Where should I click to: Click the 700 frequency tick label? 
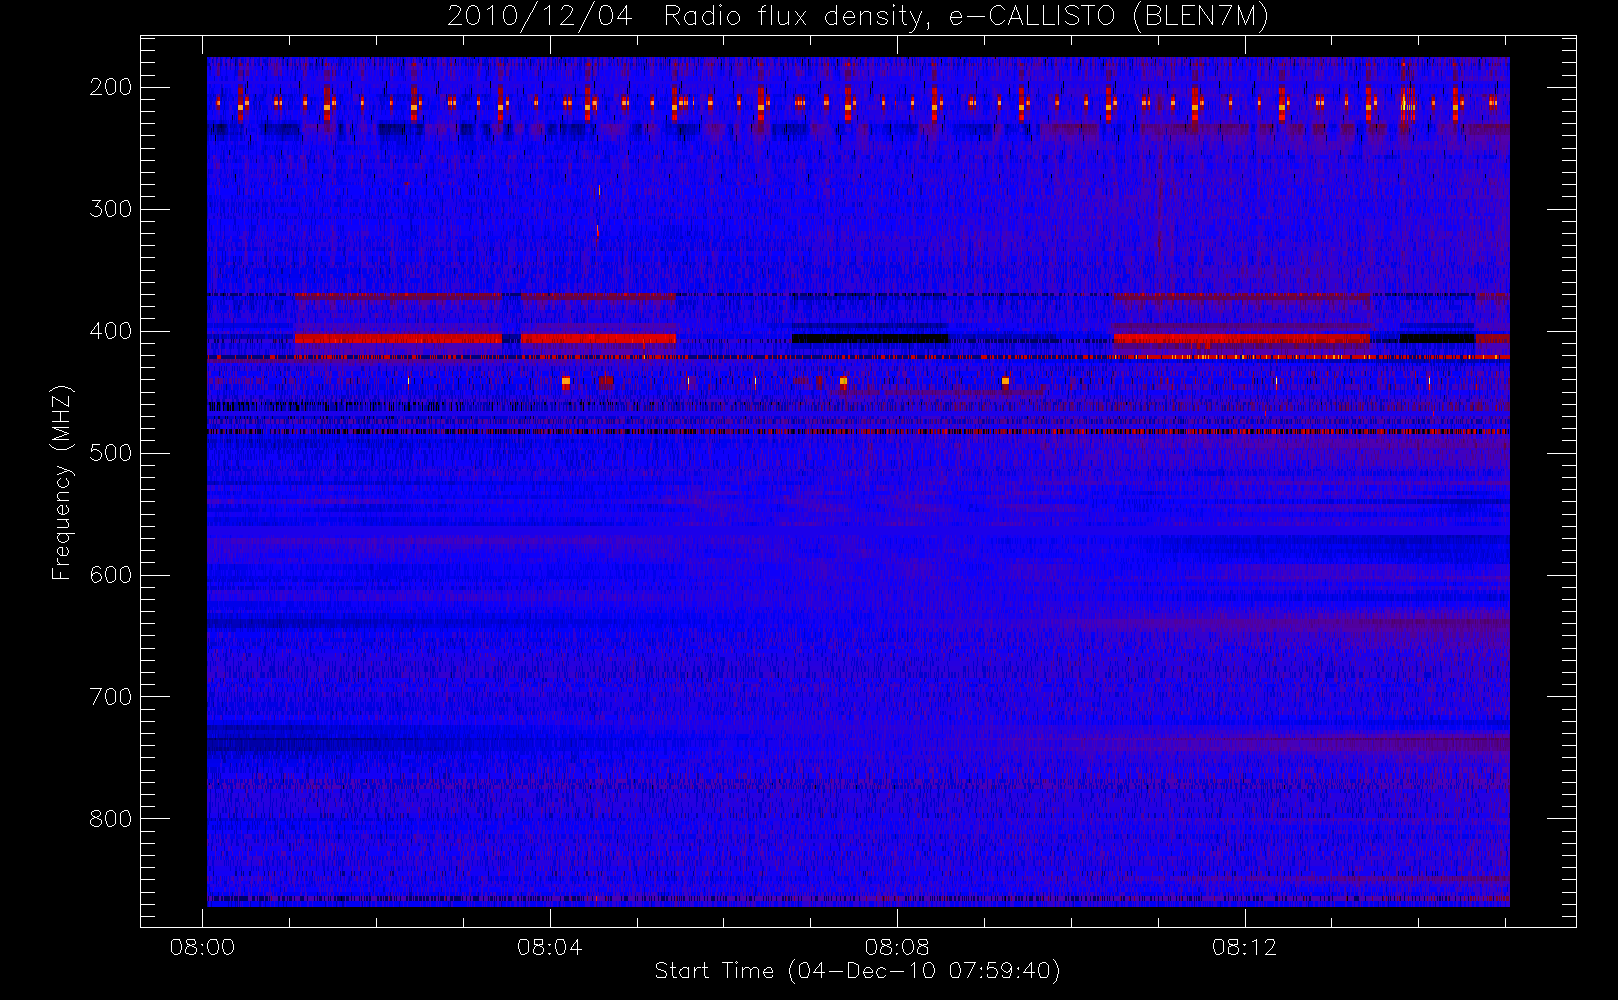111,697
